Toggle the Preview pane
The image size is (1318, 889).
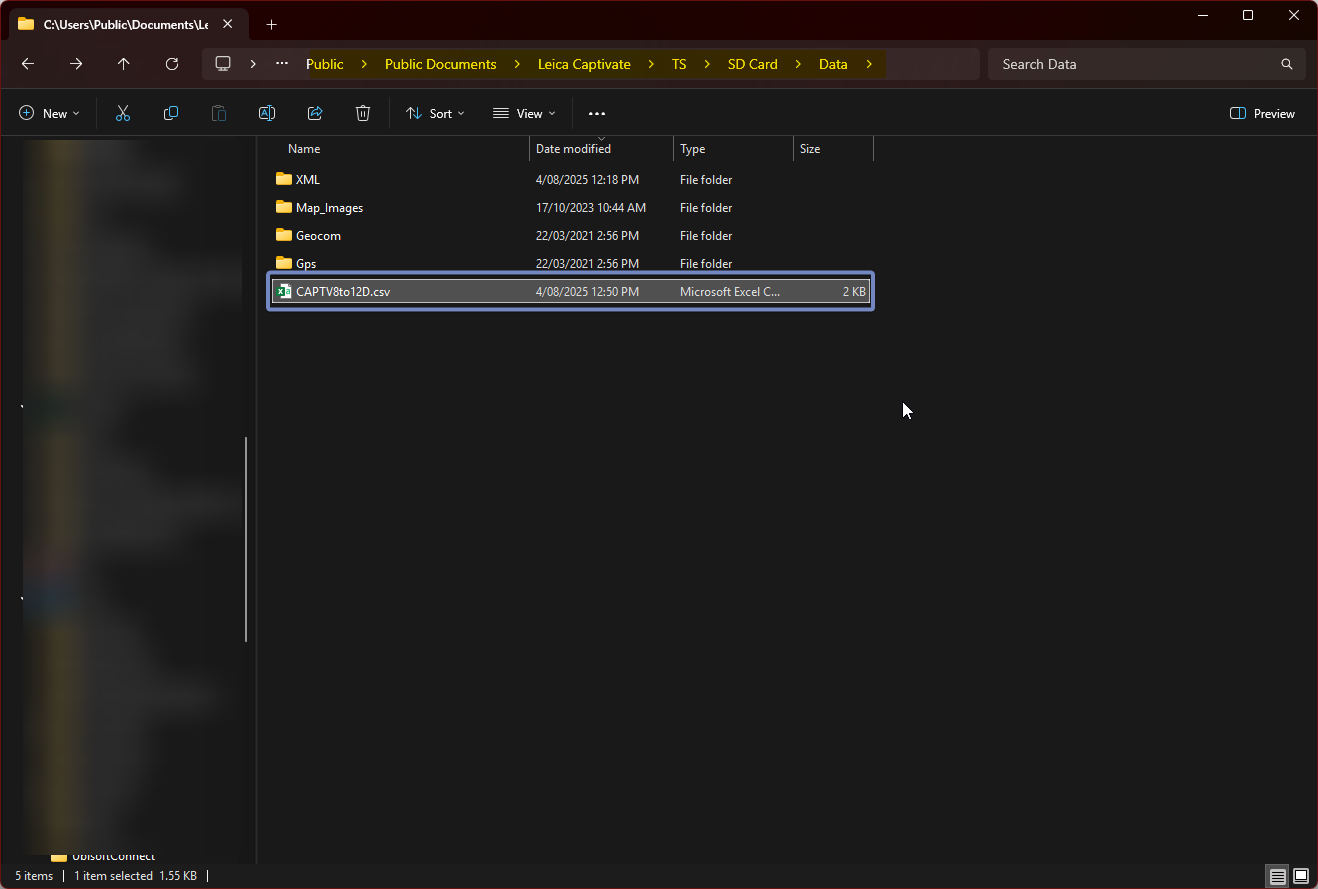(x=1262, y=114)
